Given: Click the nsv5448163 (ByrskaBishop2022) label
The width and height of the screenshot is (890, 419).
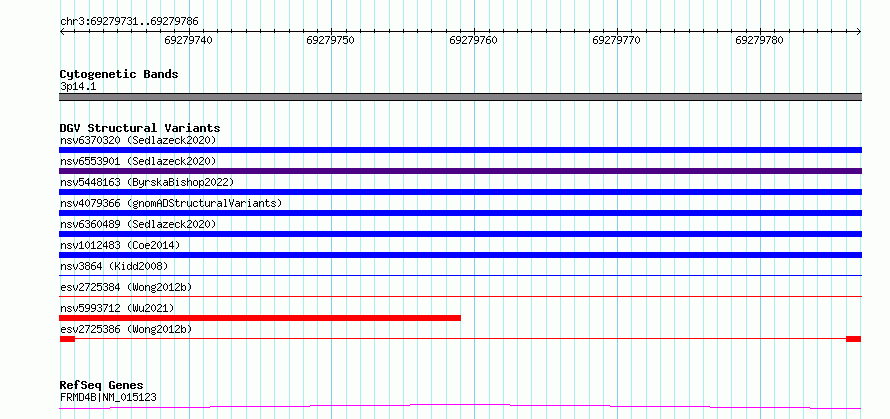Looking at the screenshot, I should tap(147, 182).
